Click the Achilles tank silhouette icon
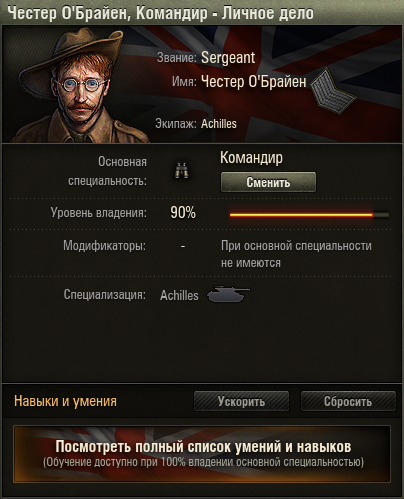 click(228, 294)
